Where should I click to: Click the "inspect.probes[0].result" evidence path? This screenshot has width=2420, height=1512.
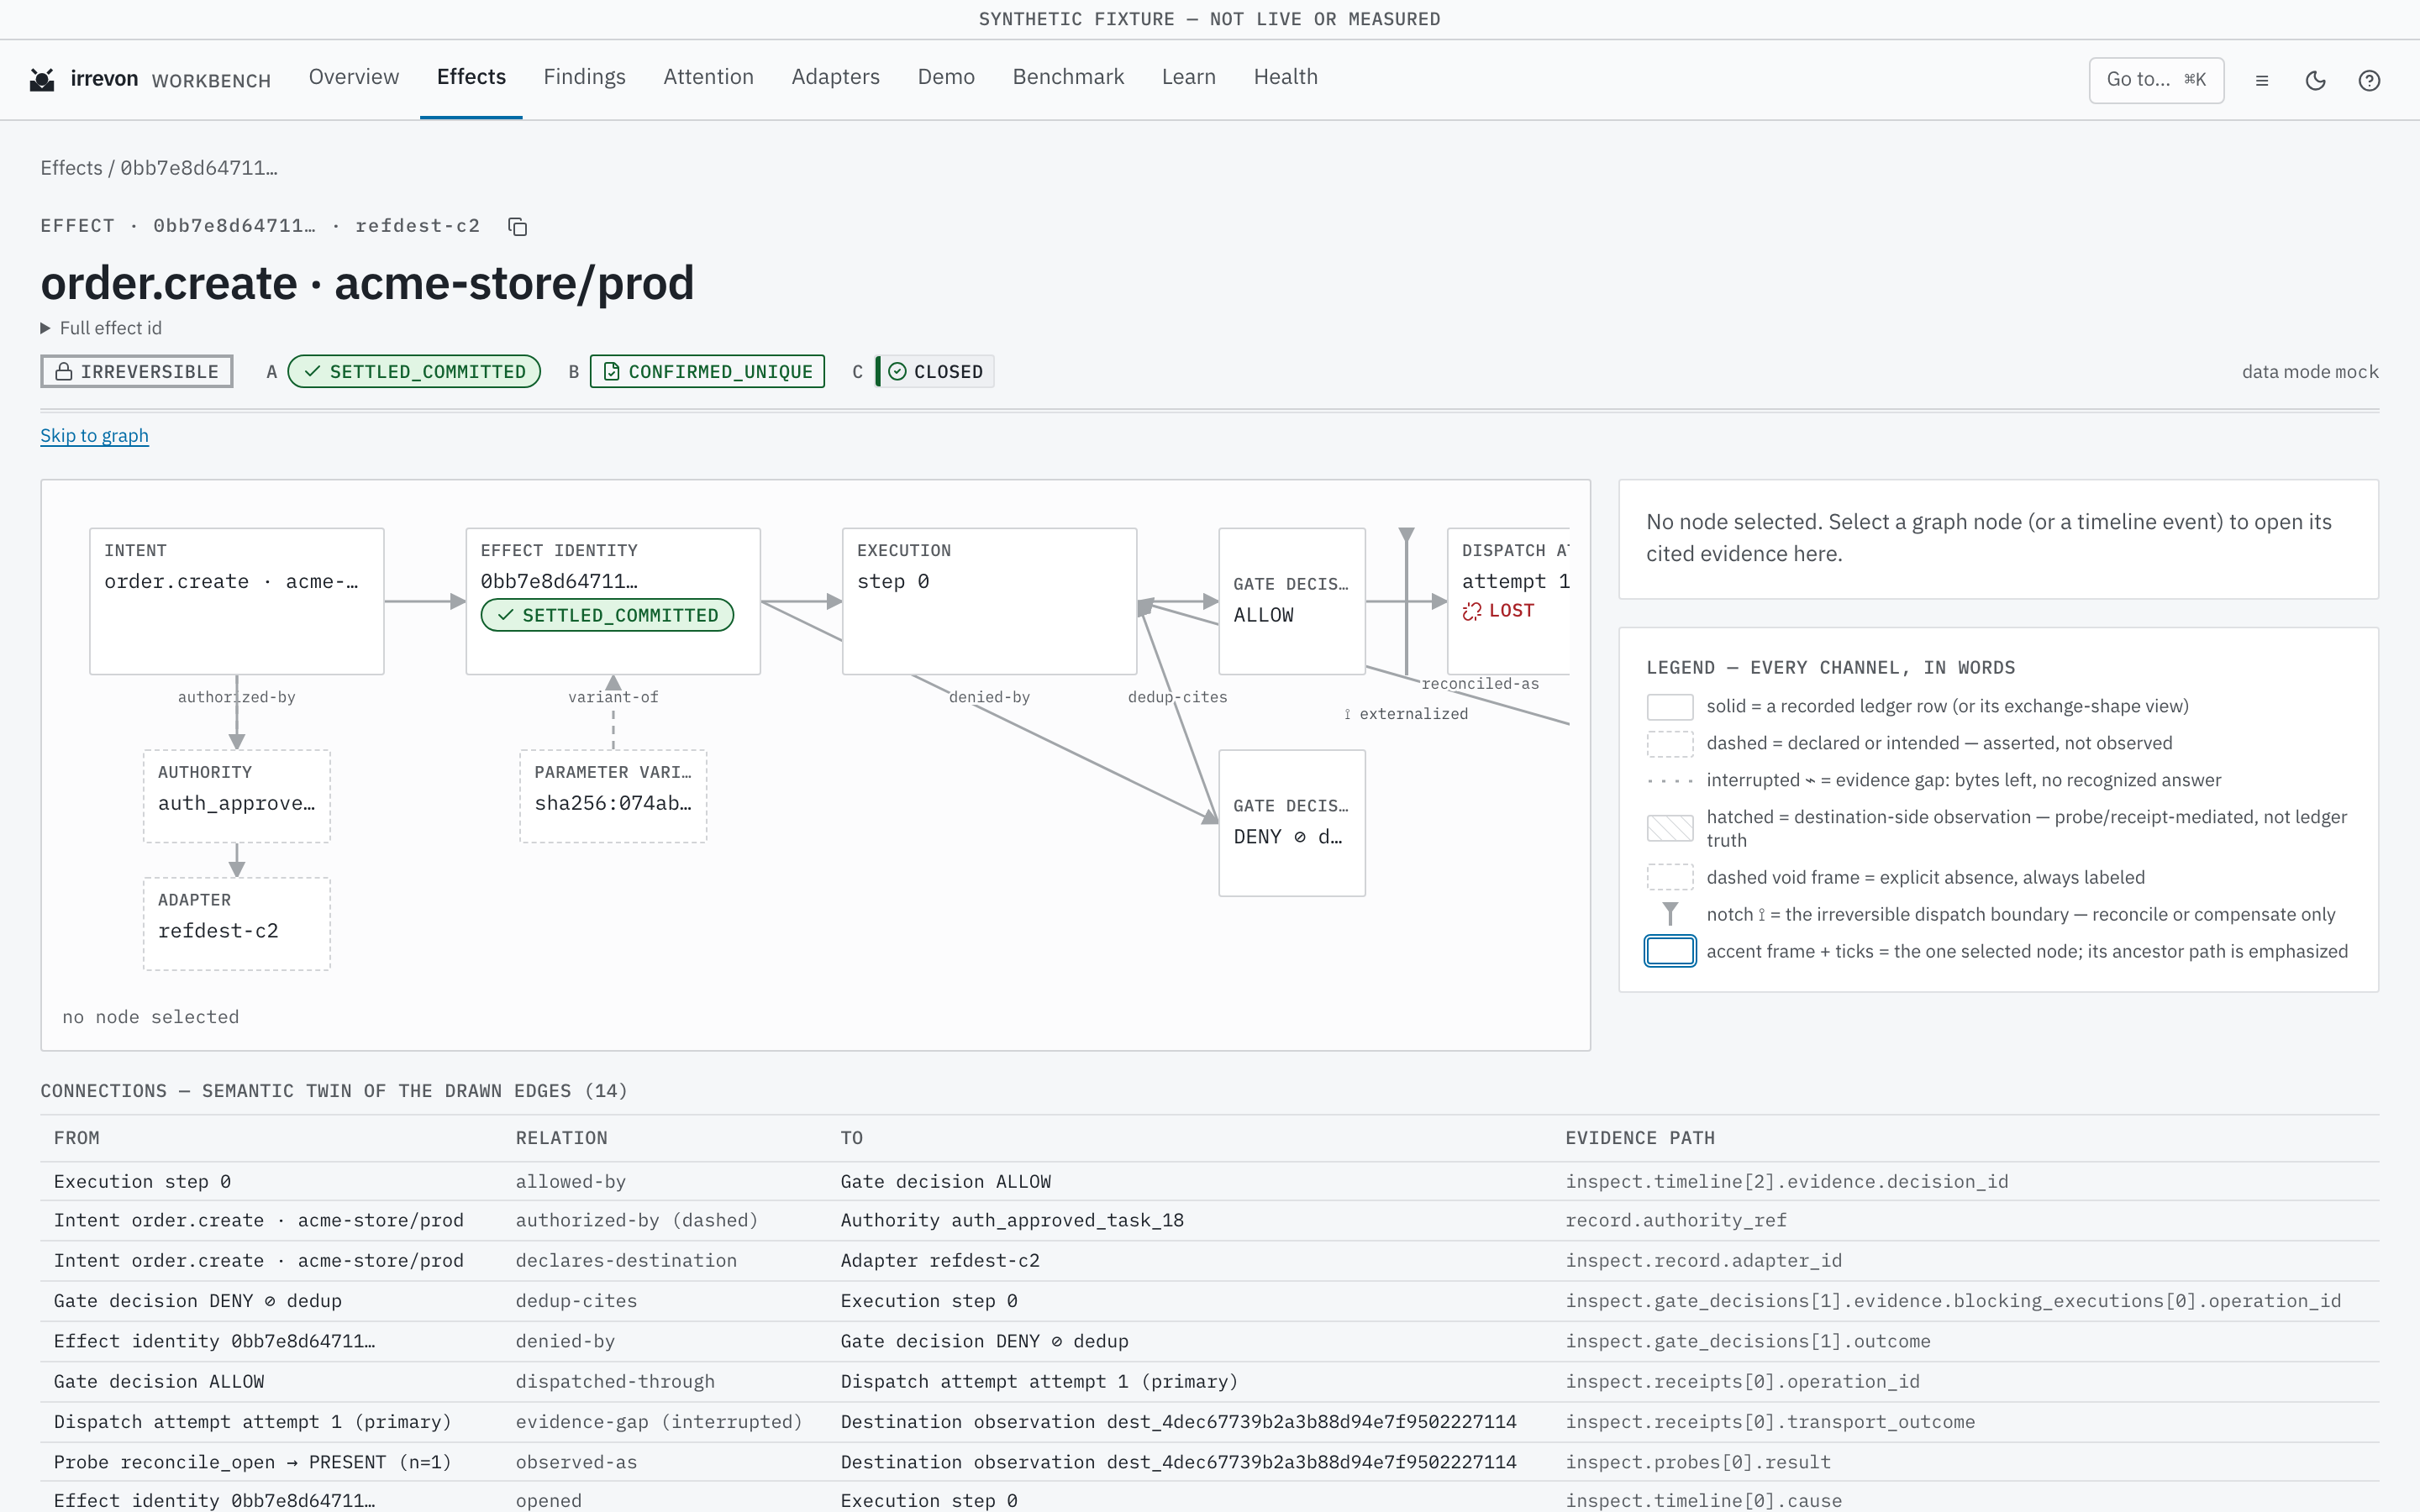[1698, 1462]
